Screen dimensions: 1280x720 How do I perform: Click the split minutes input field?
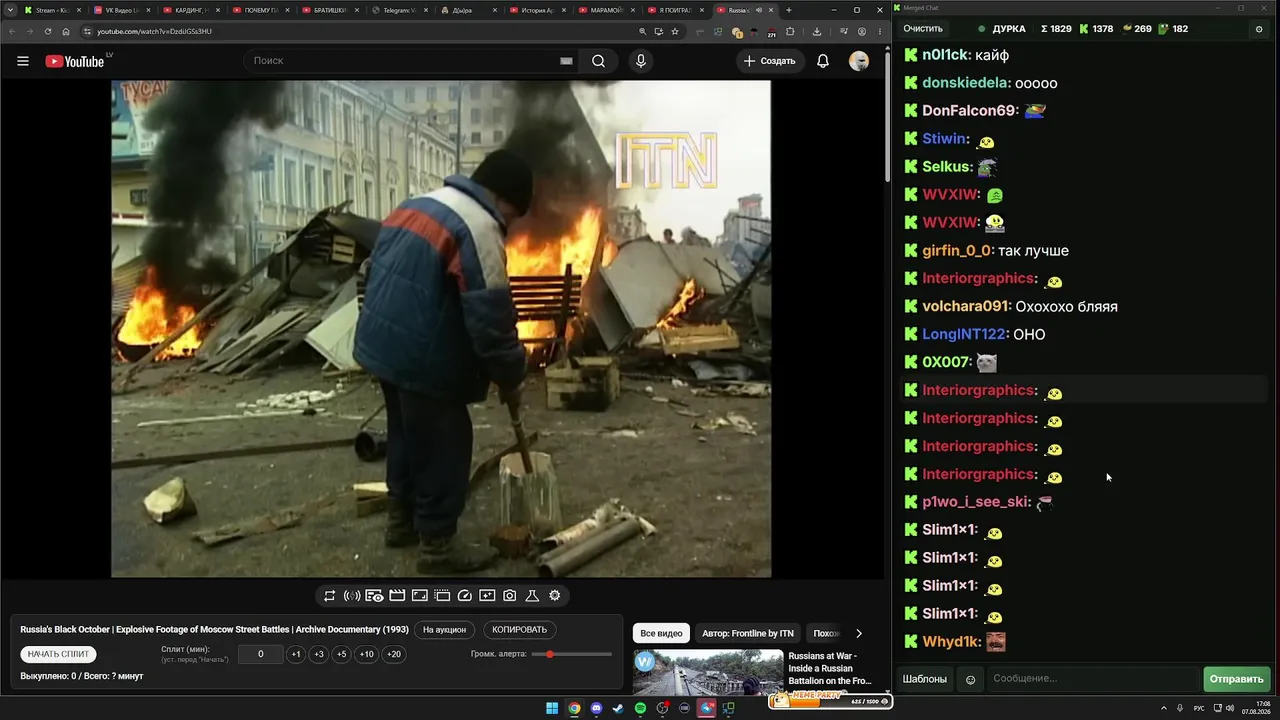coord(260,654)
